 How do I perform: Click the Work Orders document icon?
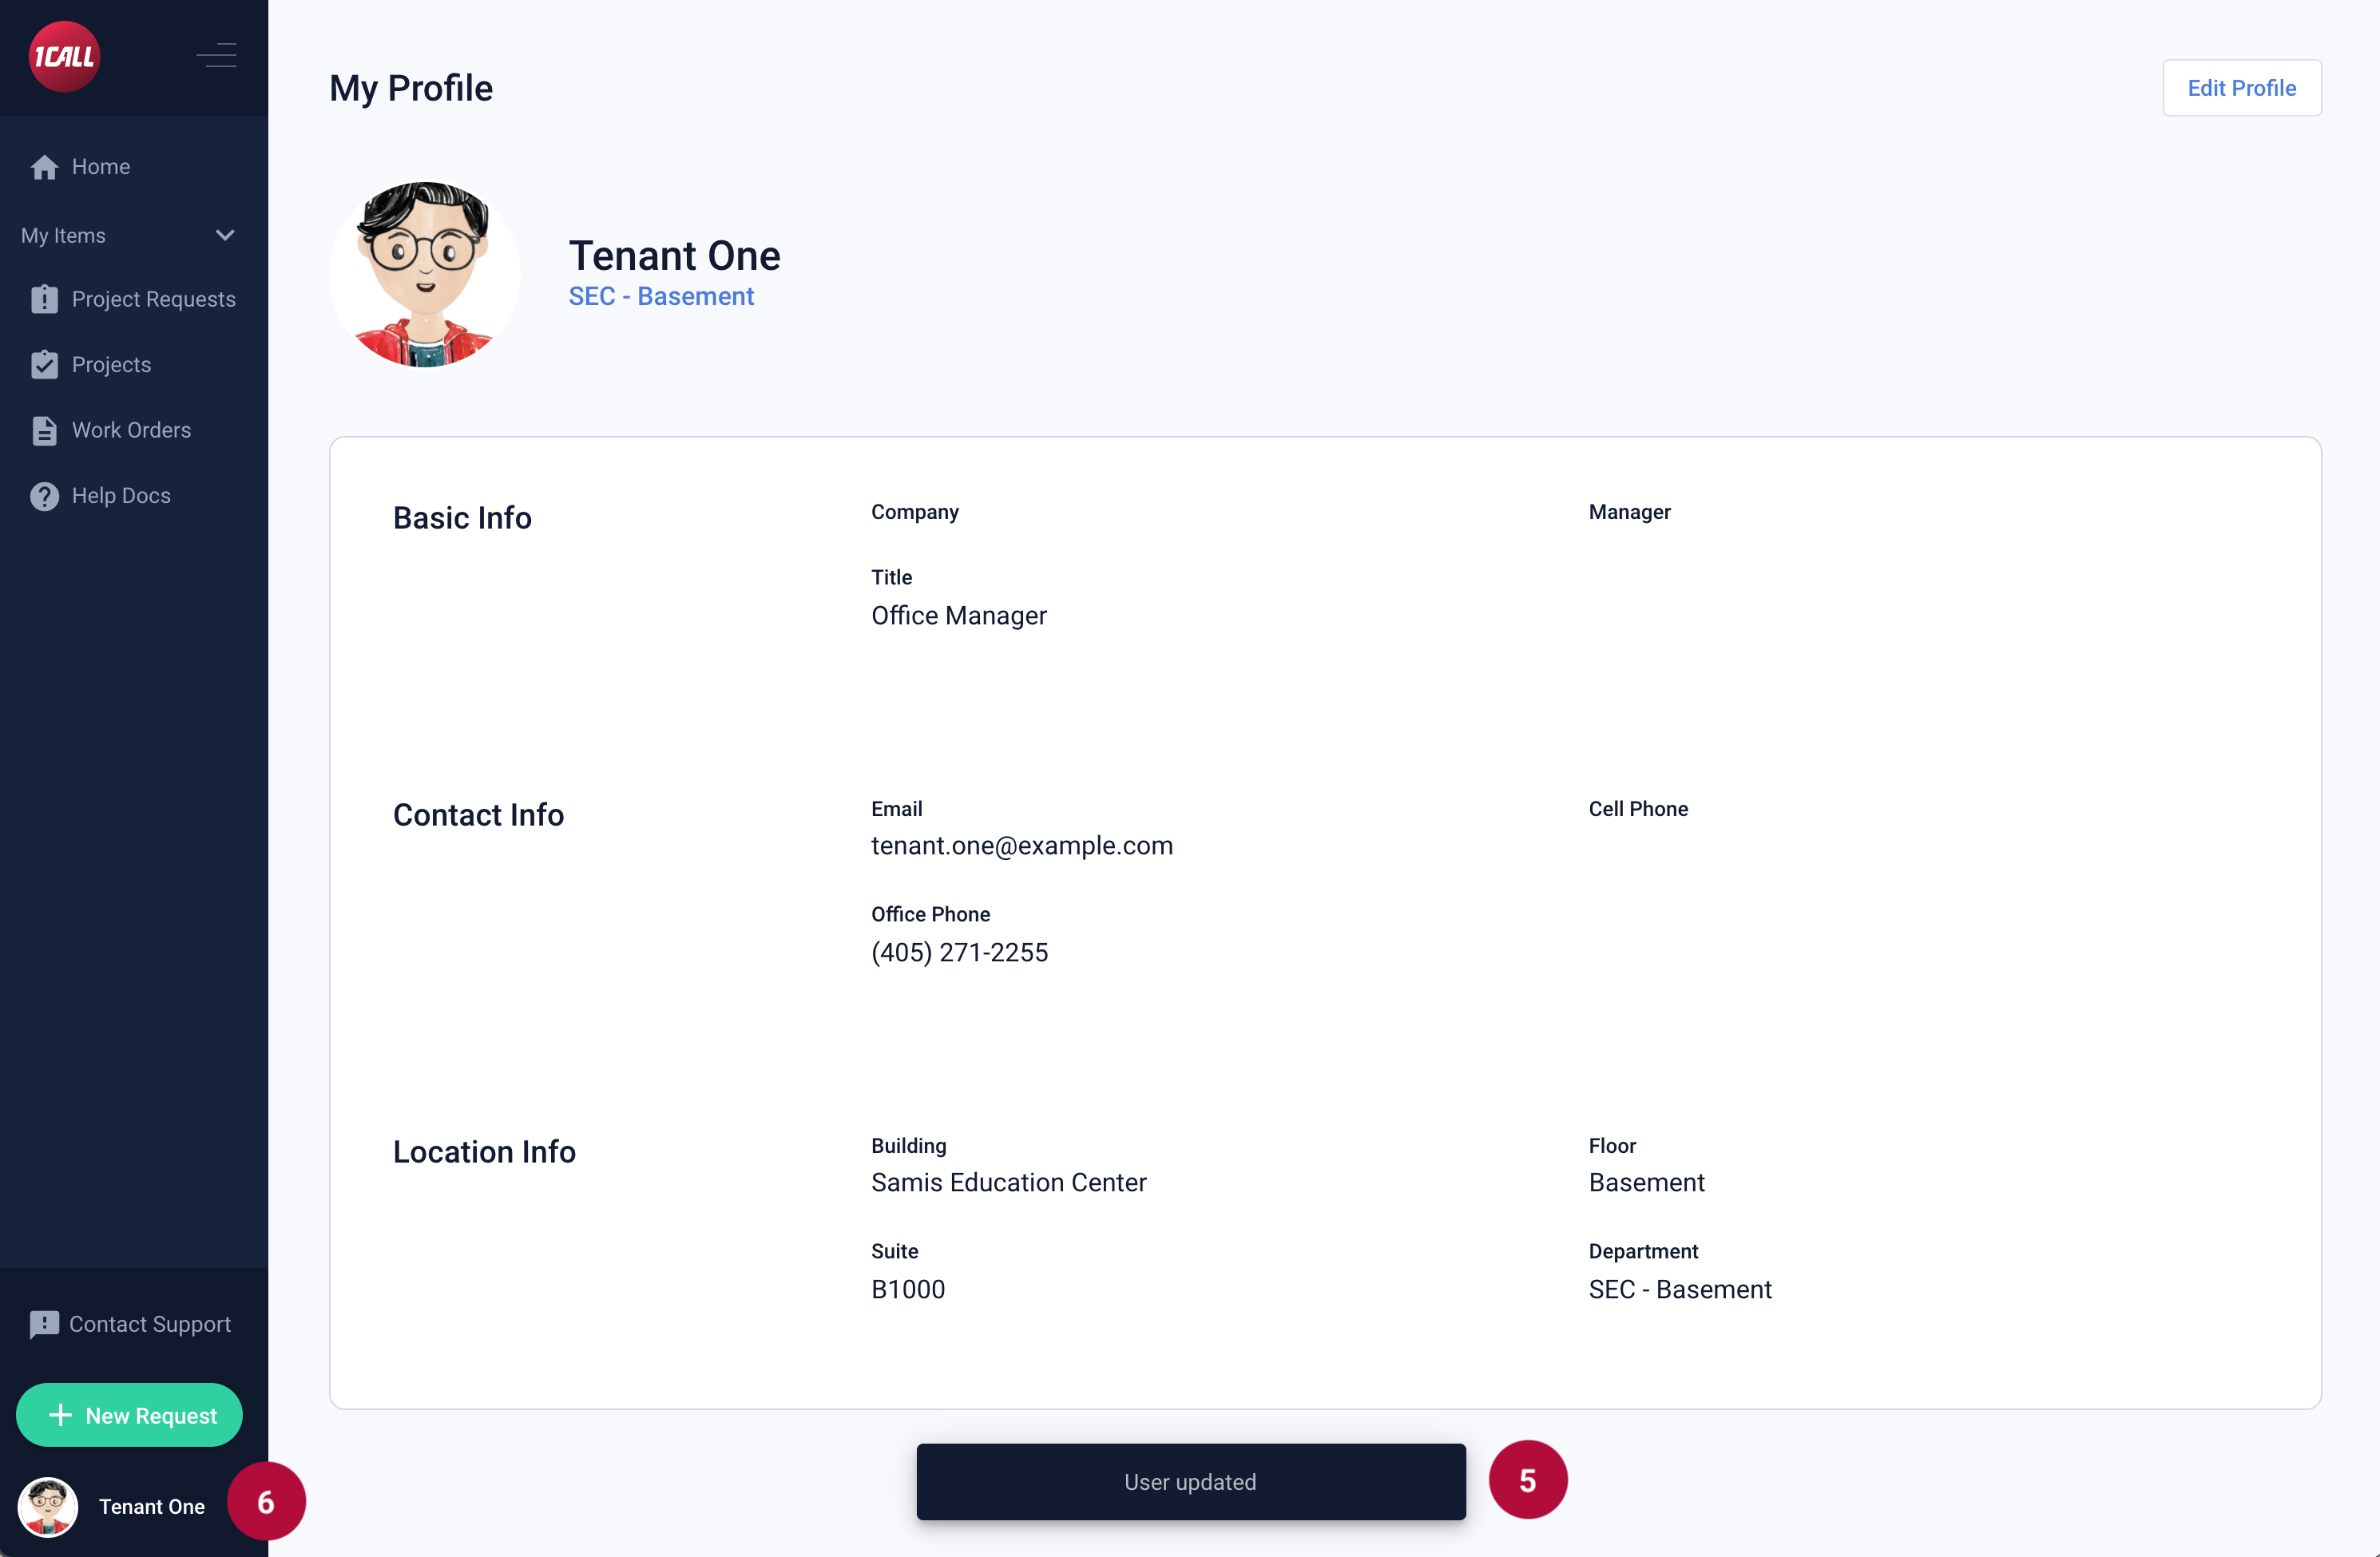[44, 430]
